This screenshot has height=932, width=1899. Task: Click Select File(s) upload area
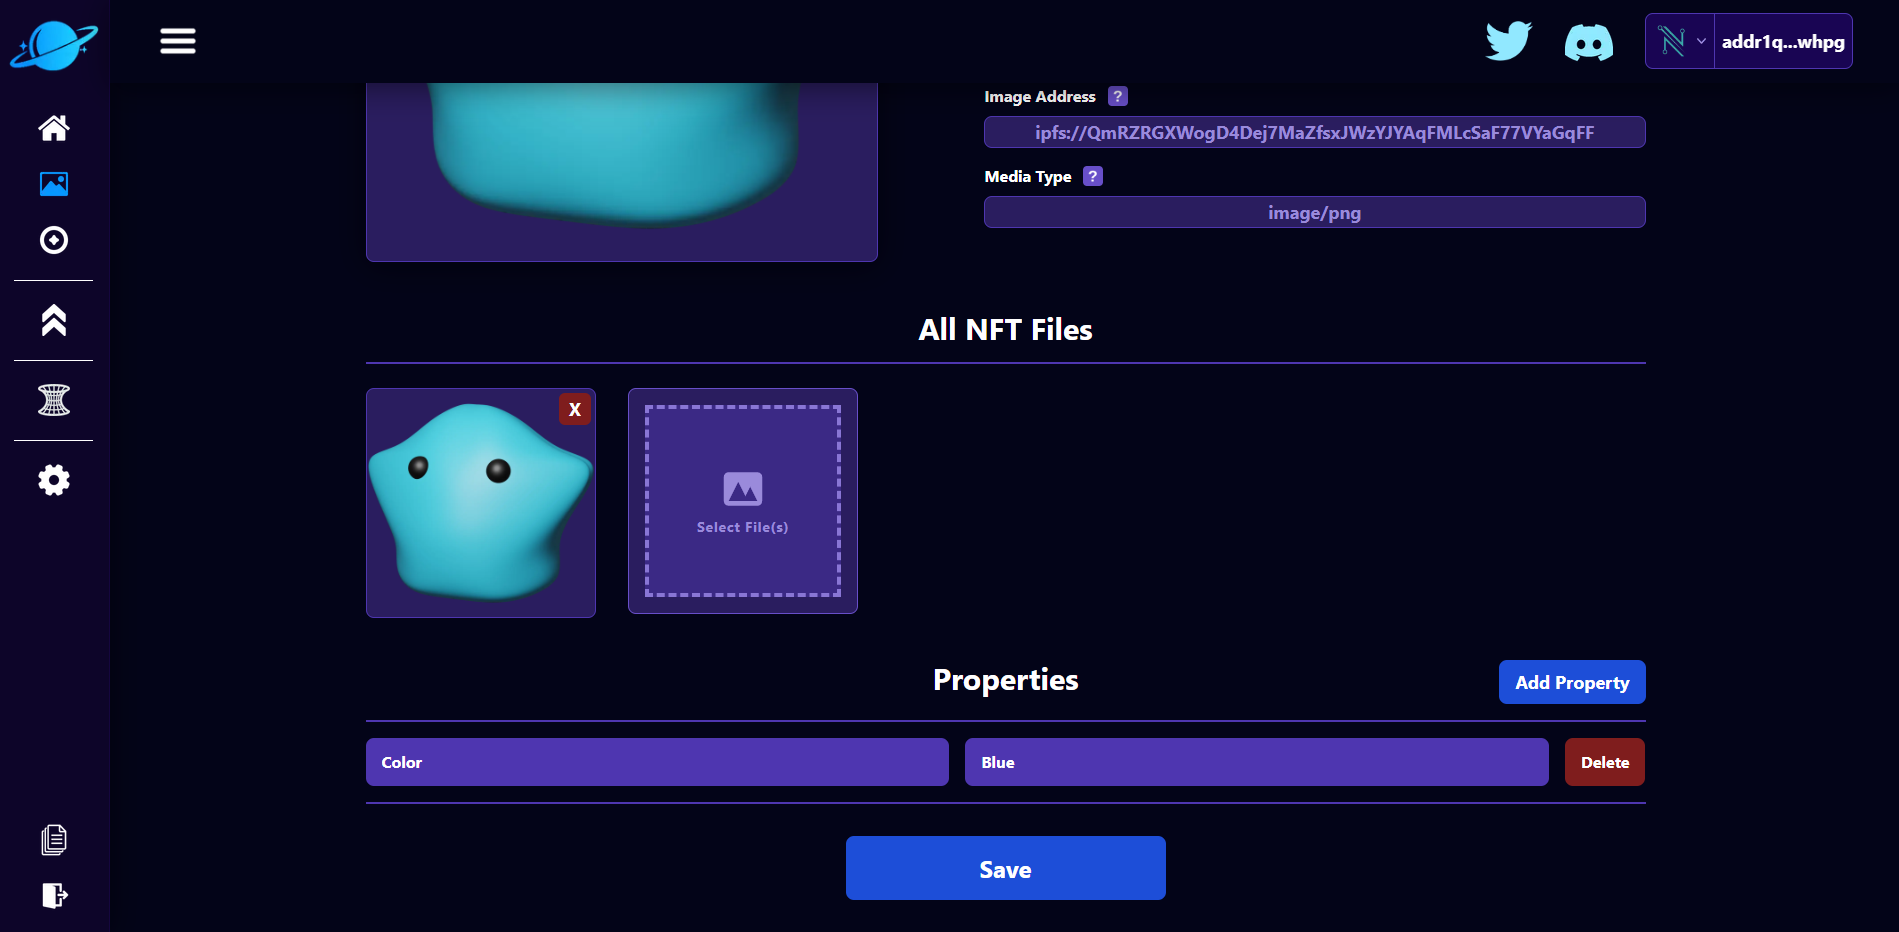pos(743,501)
